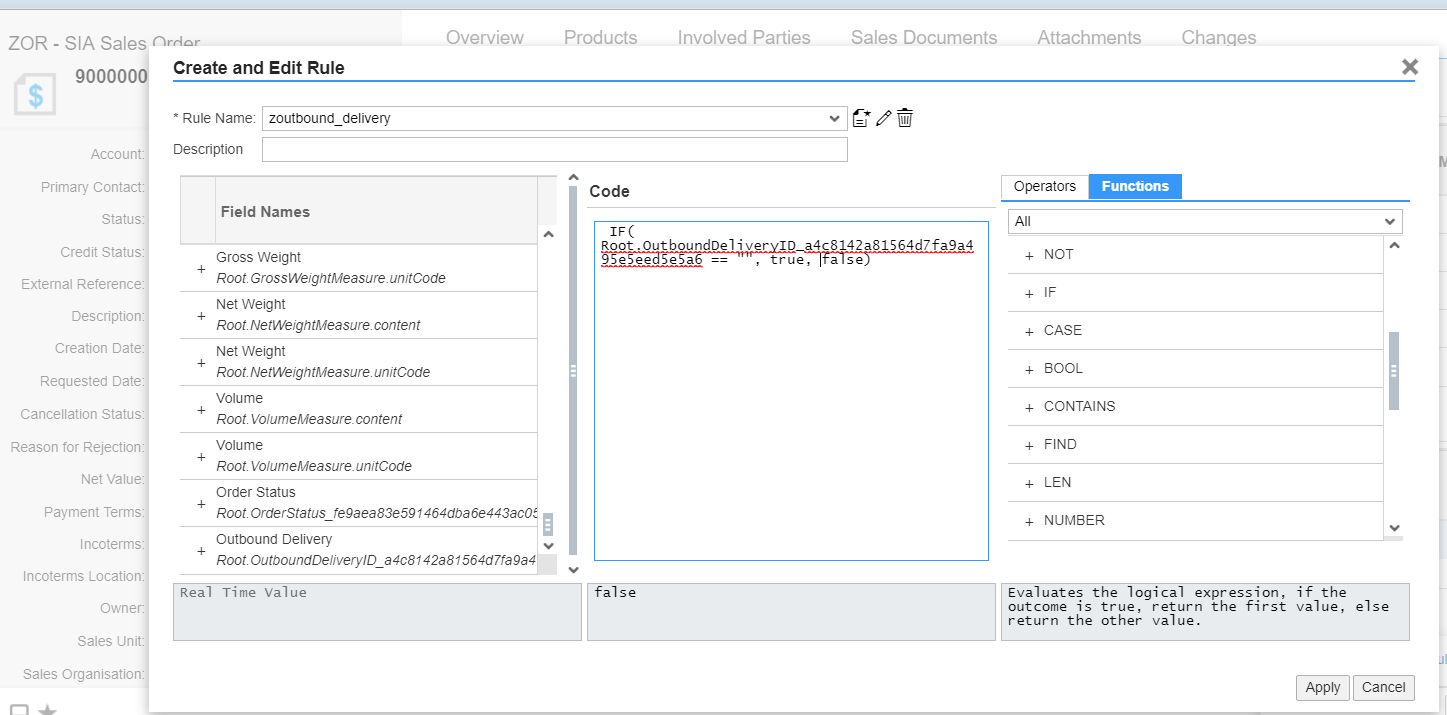
Task: Select the Order Status field name
Action: coord(256,492)
